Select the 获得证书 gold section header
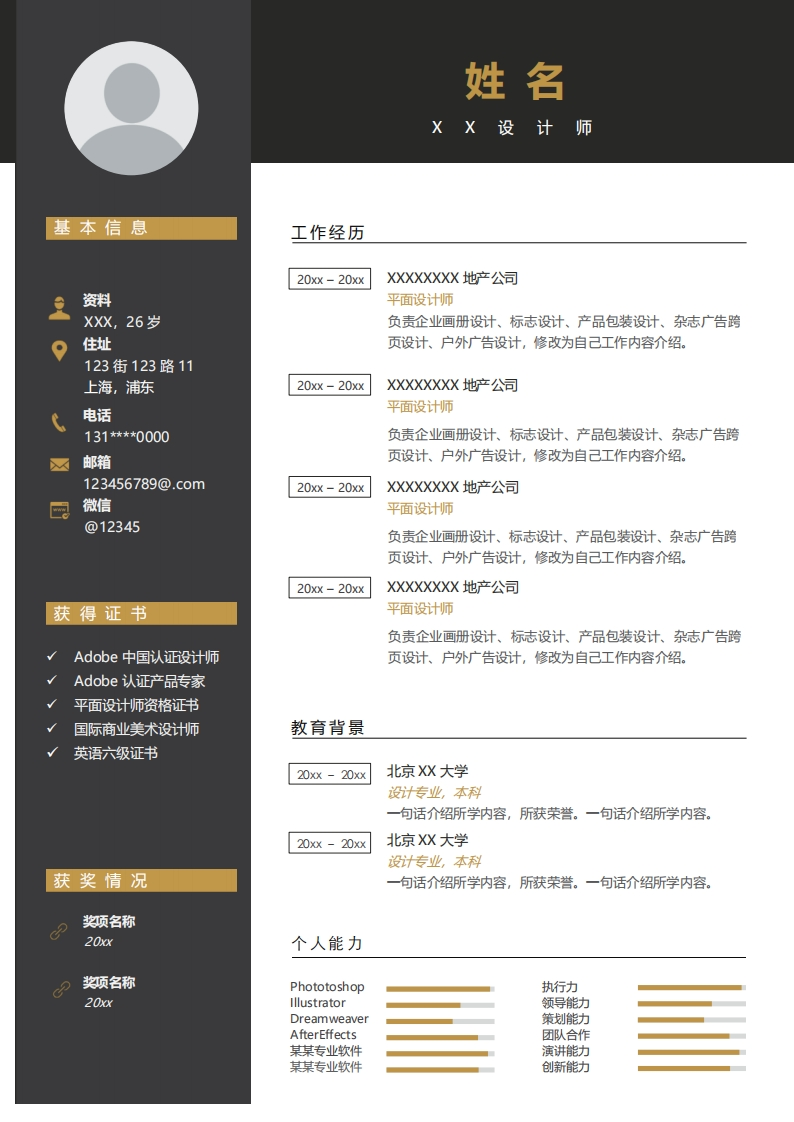This screenshot has width=794, height=1122. coord(141,613)
